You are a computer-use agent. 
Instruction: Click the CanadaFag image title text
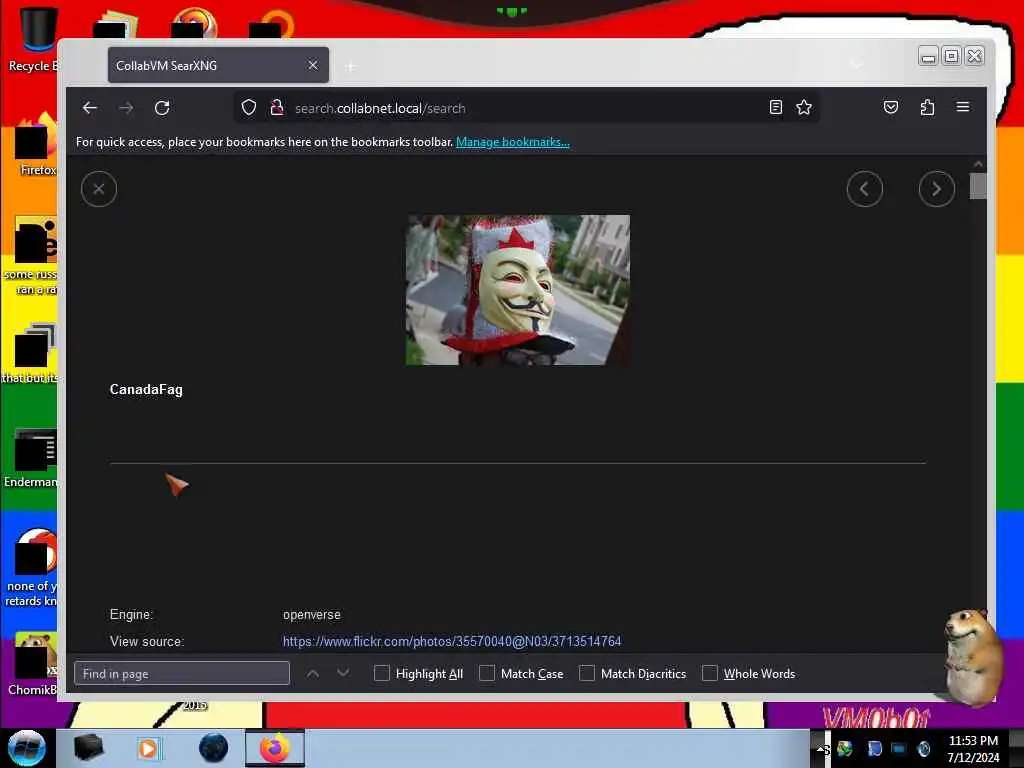coord(146,389)
